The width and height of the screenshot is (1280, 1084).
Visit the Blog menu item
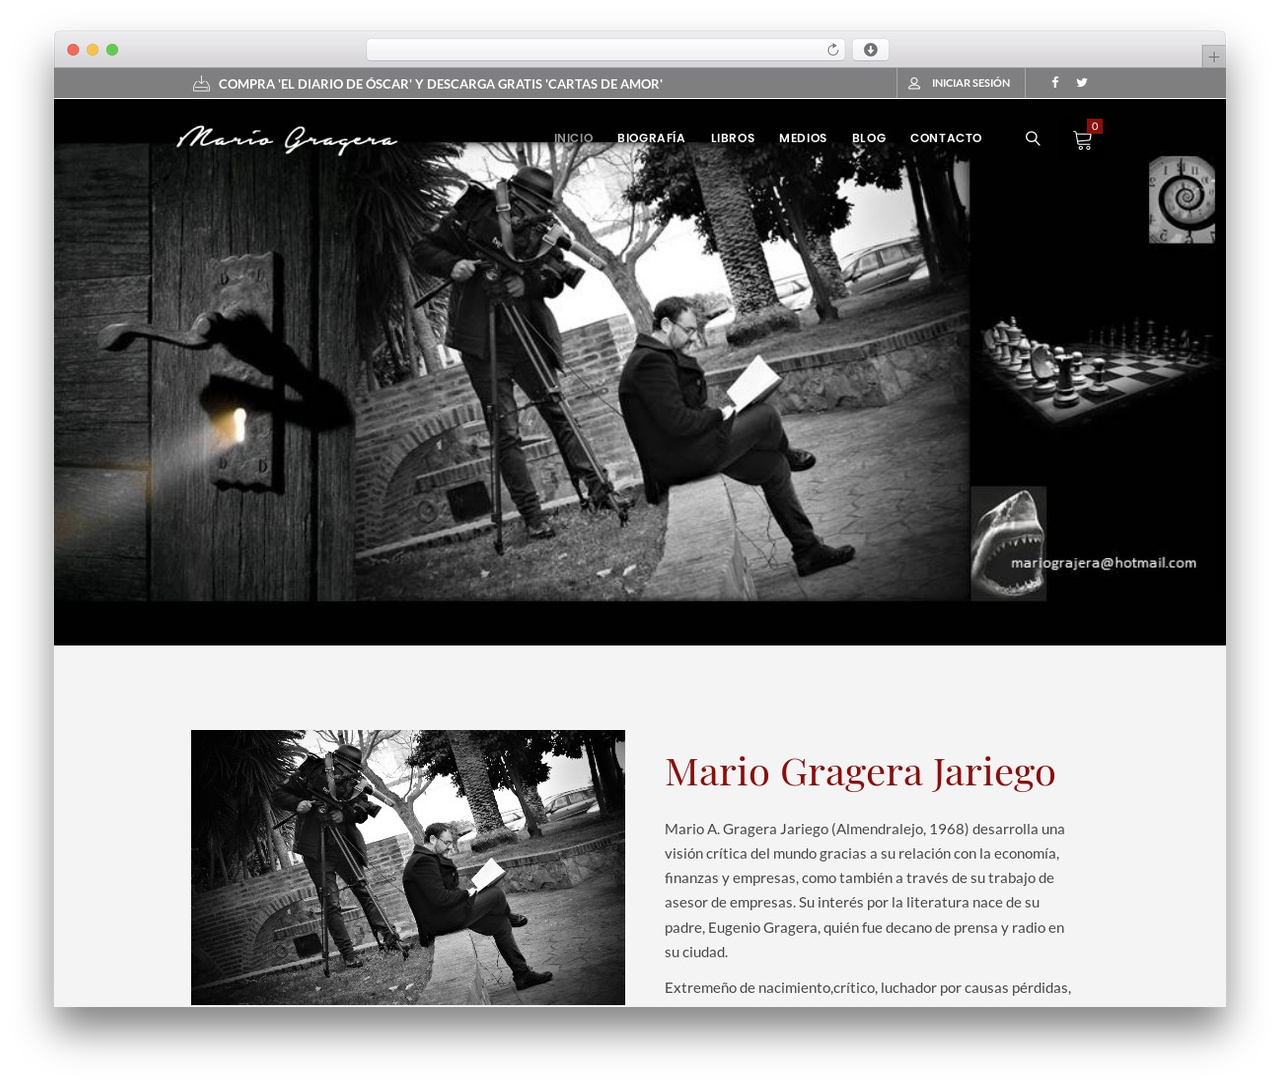pos(869,138)
